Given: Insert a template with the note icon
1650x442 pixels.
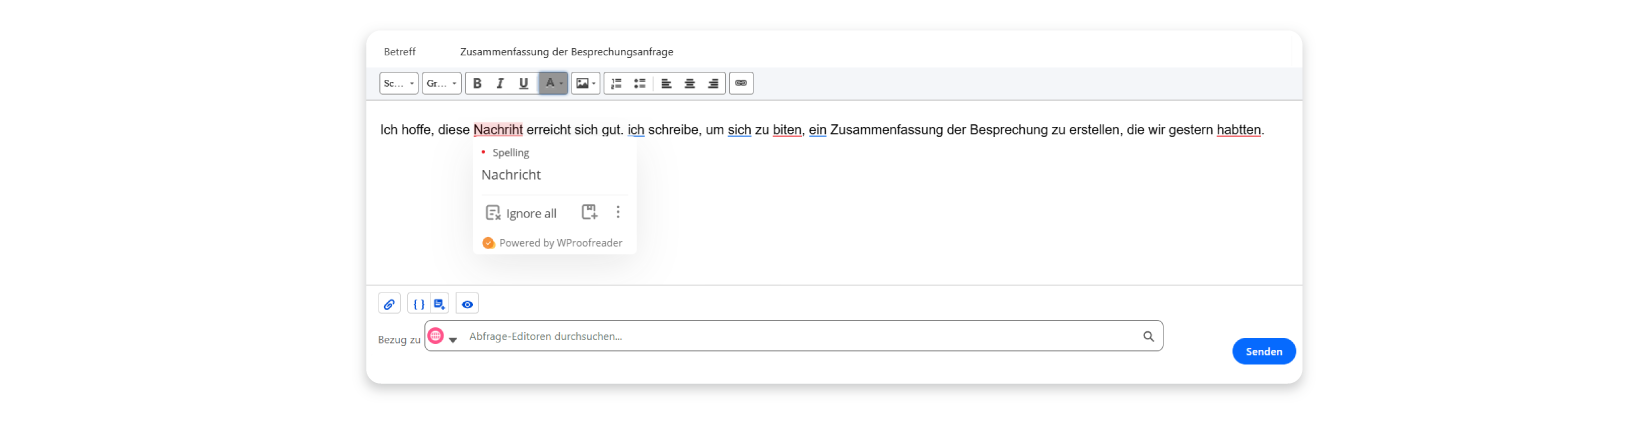Looking at the screenshot, I should point(439,304).
